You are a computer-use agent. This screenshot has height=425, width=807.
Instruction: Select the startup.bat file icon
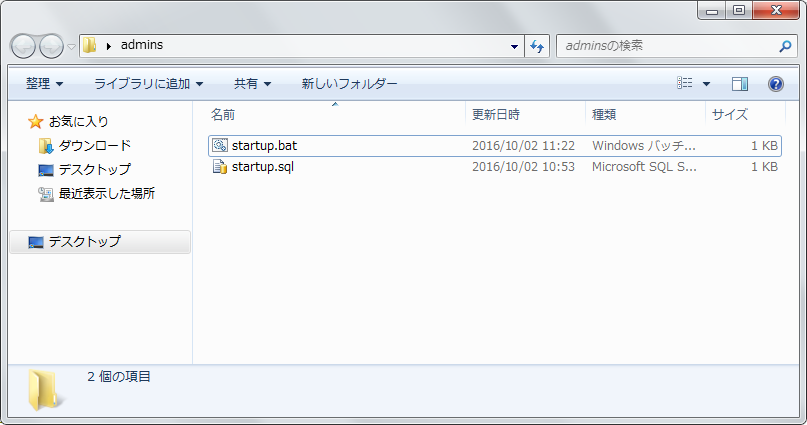point(220,146)
